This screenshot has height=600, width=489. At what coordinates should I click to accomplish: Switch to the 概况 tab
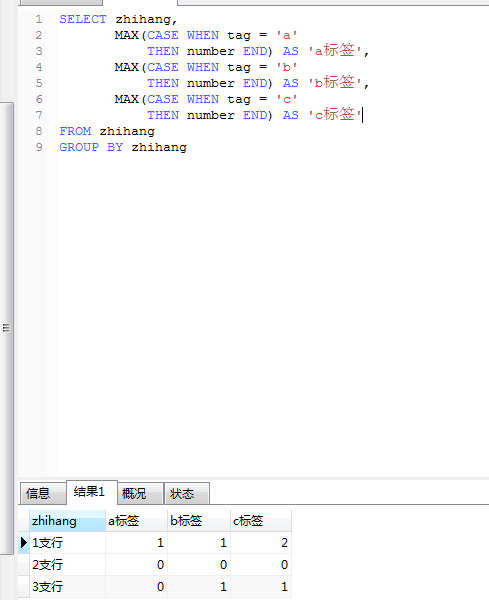(140, 493)
